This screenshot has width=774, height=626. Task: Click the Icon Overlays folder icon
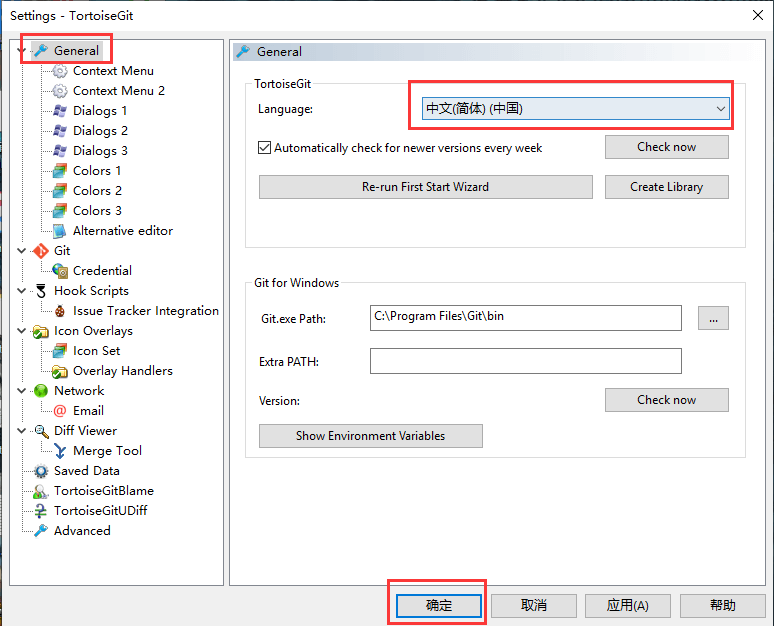click(x=40, y=331)
